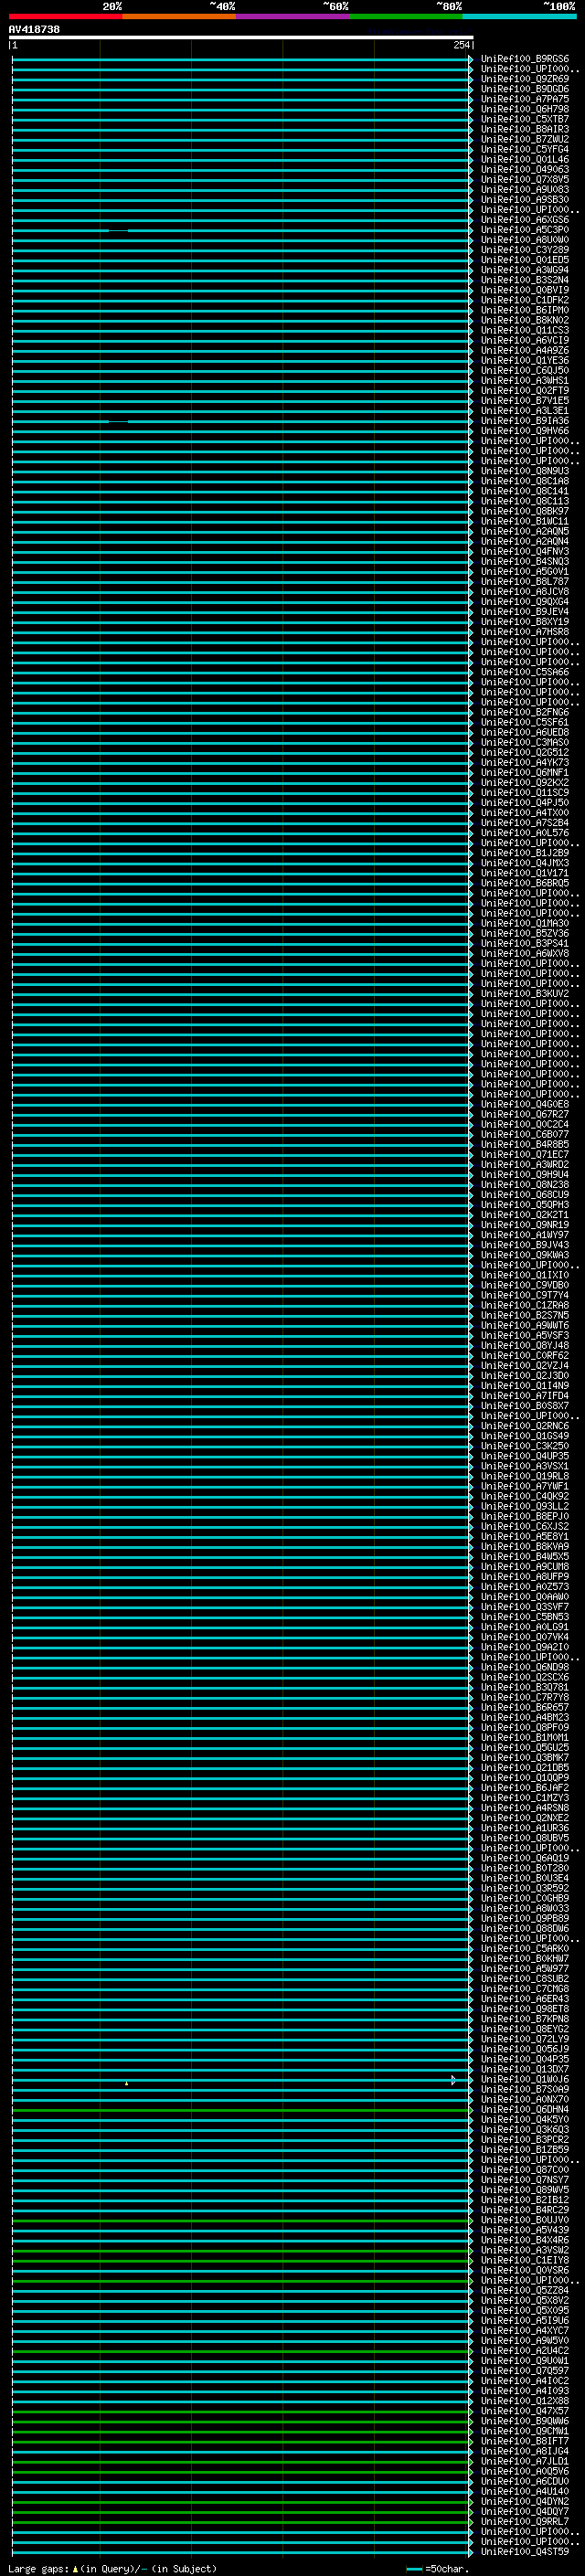Select the UniRef100_C3Y289 label
585x2576 pixels.
point(524,250)
